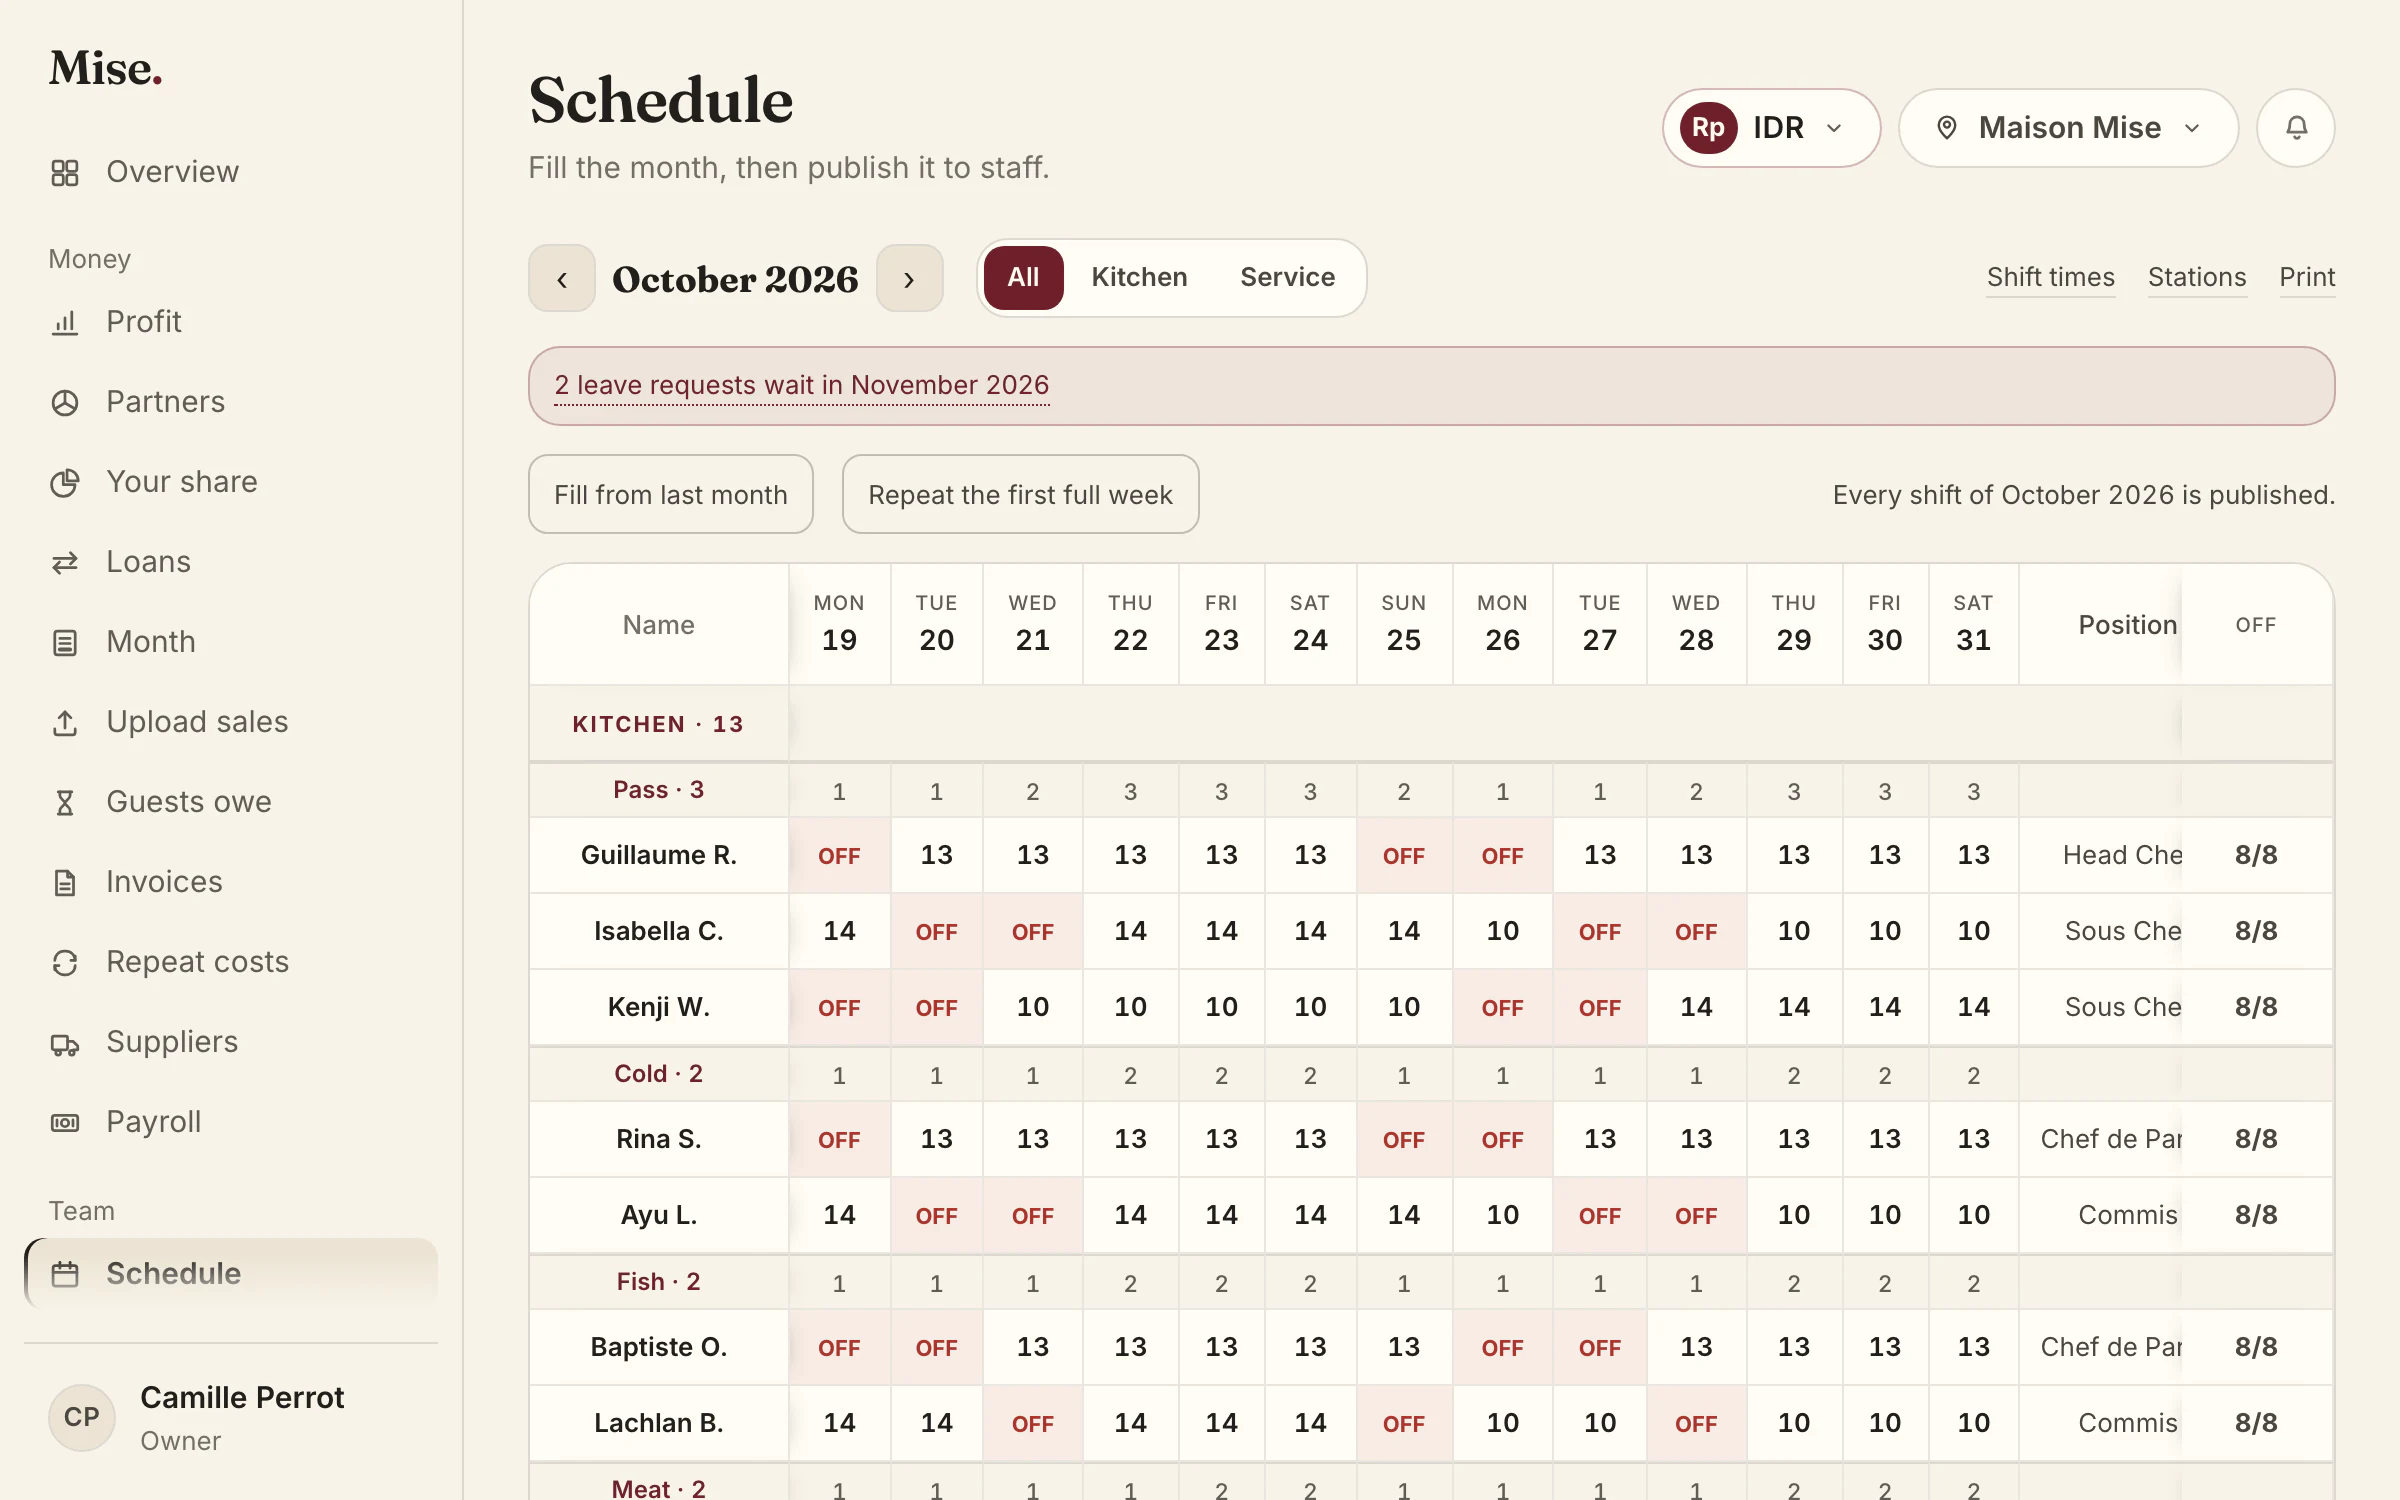The width and height of the screenshot is (2400, 1500).
Task: Open the Shift times link
Action: (2050, 277)
